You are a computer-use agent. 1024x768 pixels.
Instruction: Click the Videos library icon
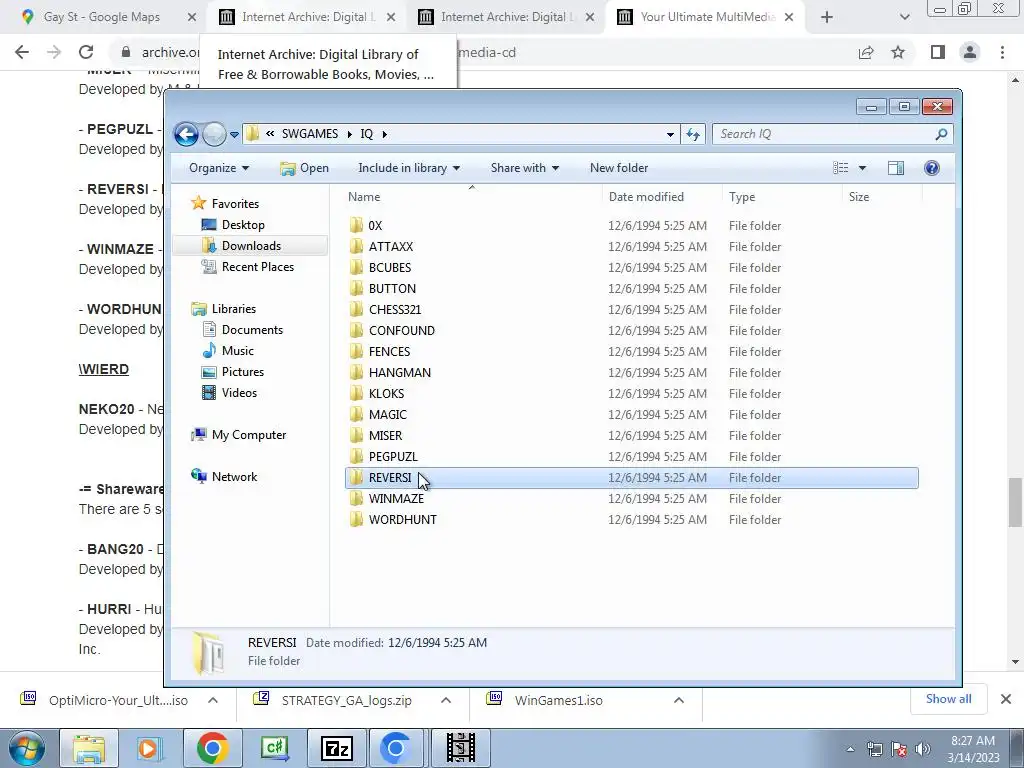209,392
